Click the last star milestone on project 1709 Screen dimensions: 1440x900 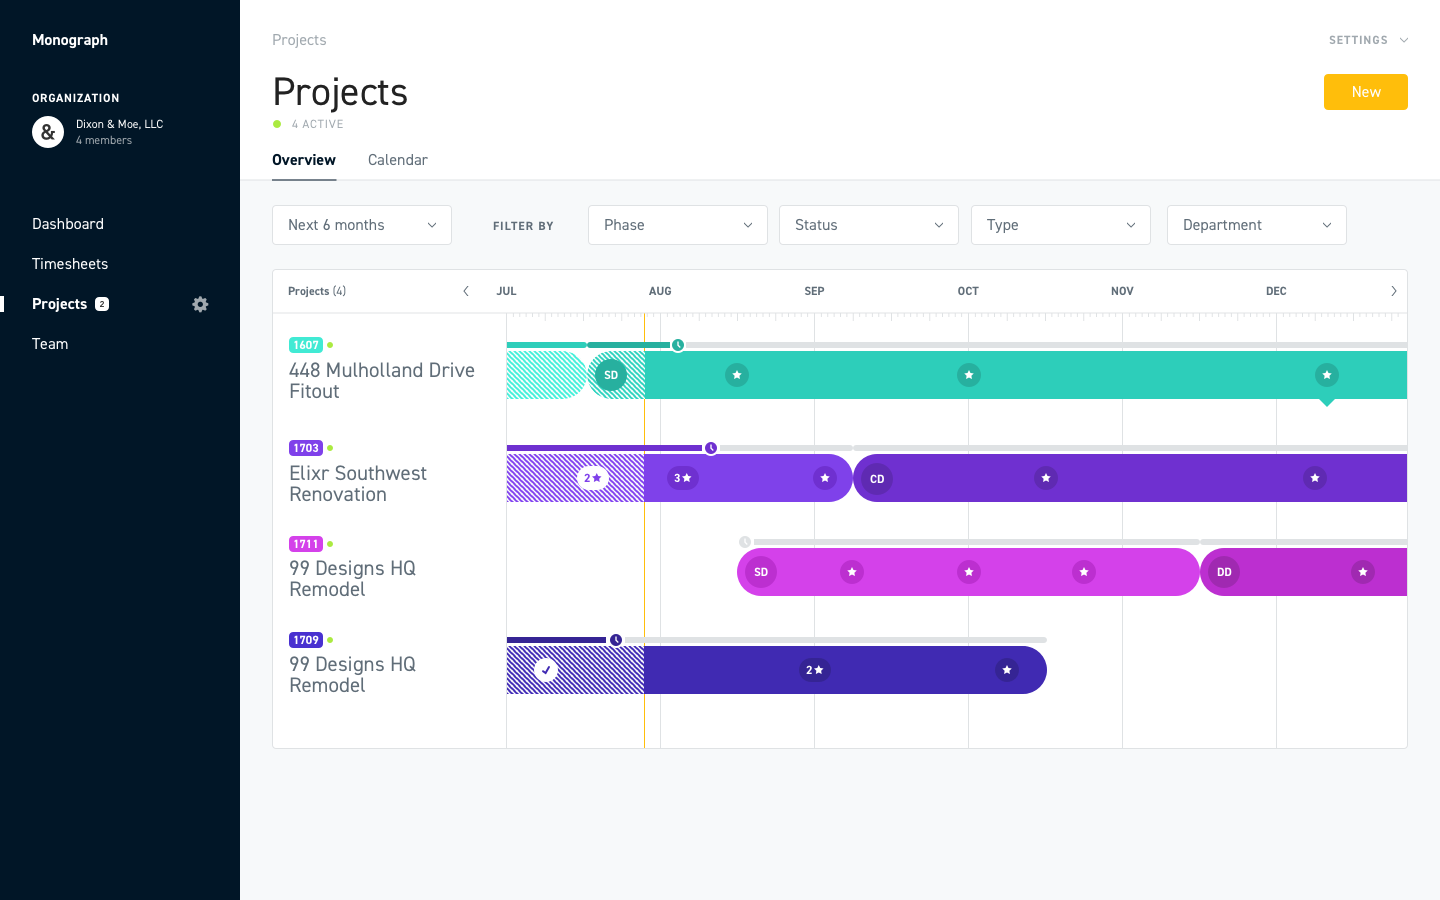tap(1007, 670)
